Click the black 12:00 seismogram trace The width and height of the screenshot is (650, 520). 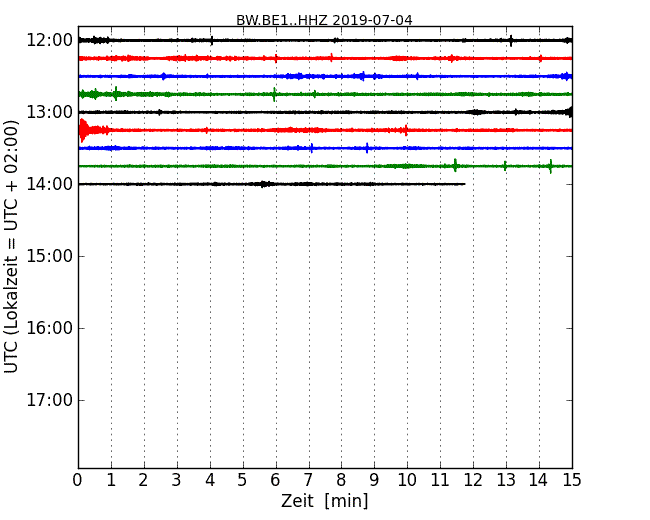(x=325, y=40)
